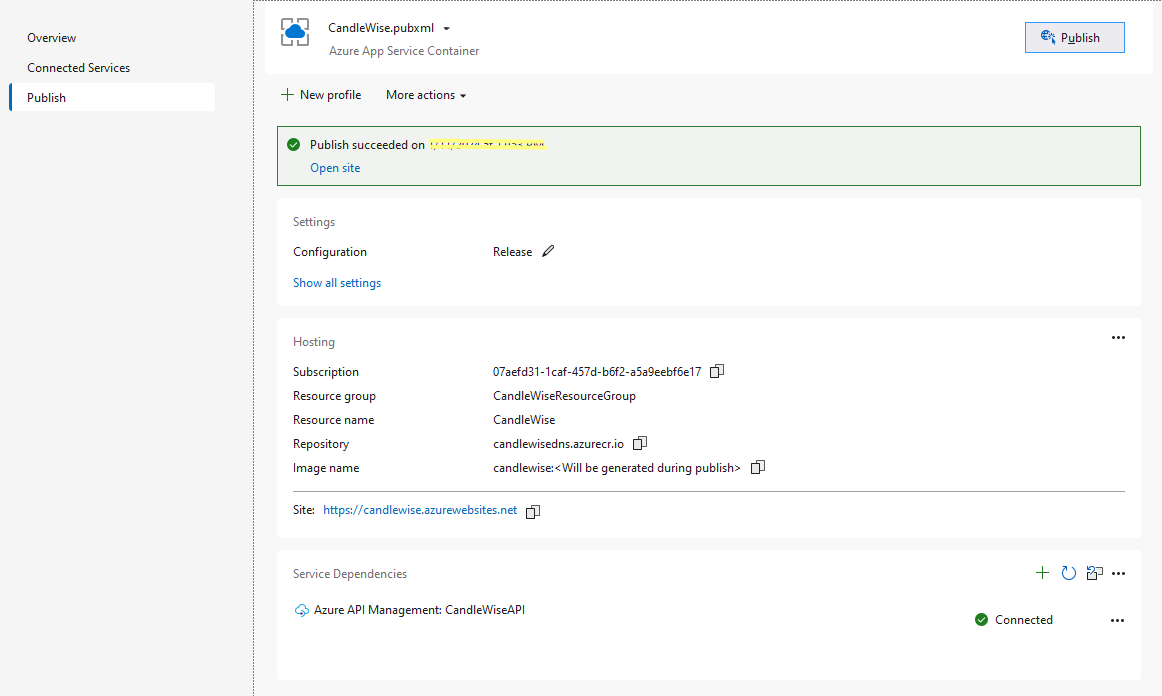The height and width of the screenshot is (696, 1162).
Task: Open the candlewise.azurewebsites.net site link
Action: click(x=420, y=510)
